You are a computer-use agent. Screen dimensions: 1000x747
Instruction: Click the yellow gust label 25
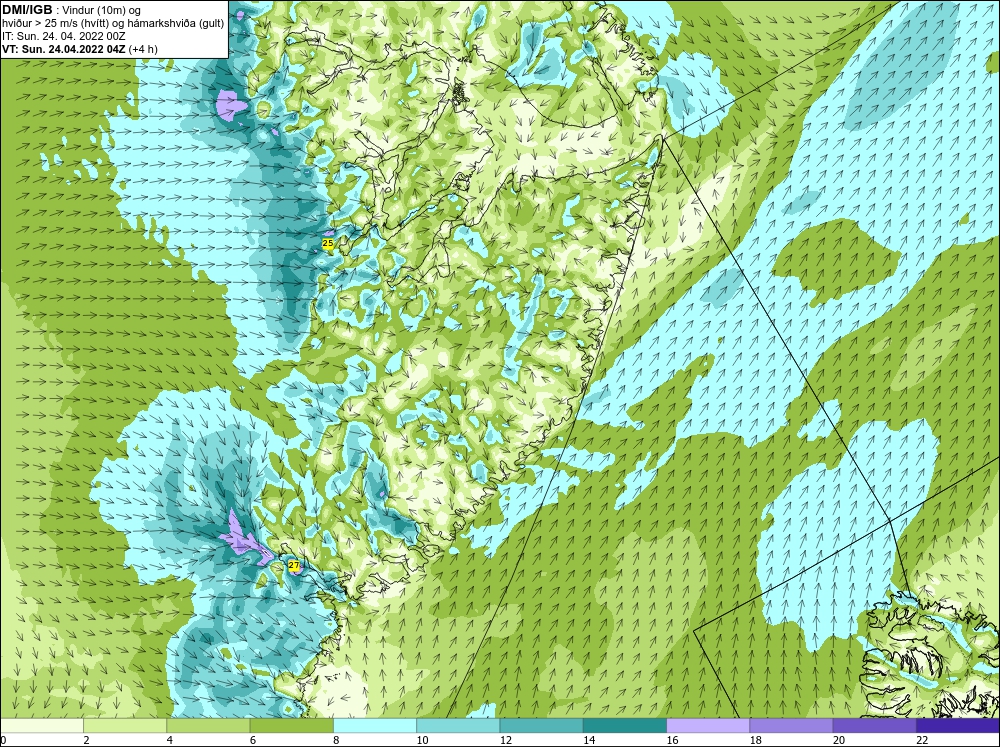(328, 243)
